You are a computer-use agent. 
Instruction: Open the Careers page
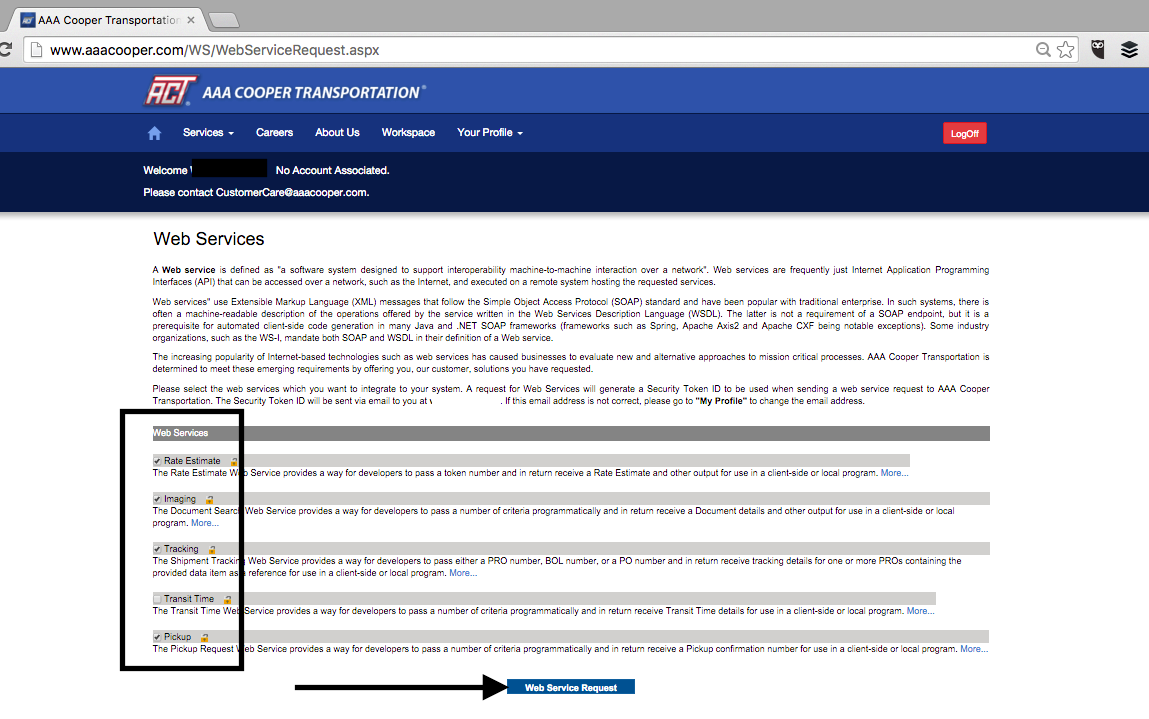(x=274, y=133)
